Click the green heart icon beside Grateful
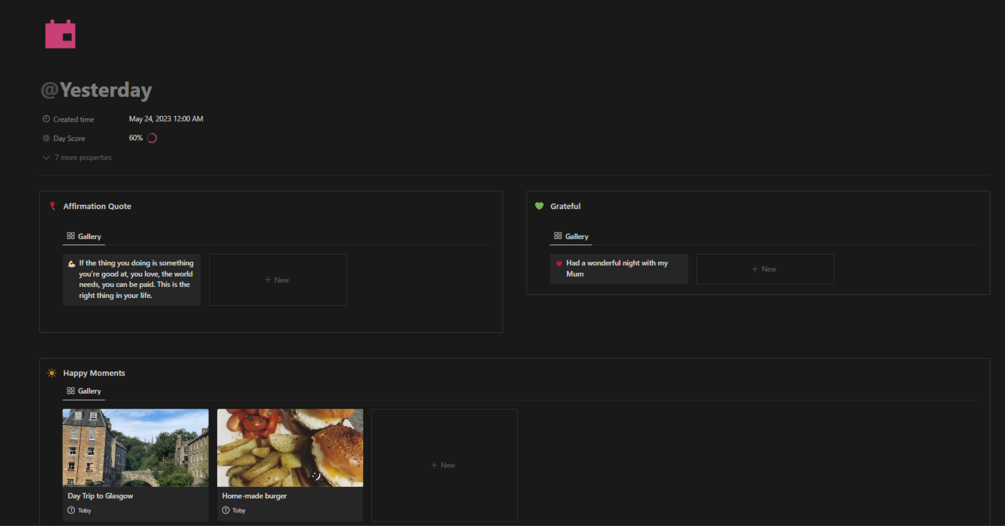Screen dimensions: 1005x526 (x=539, y=206)
